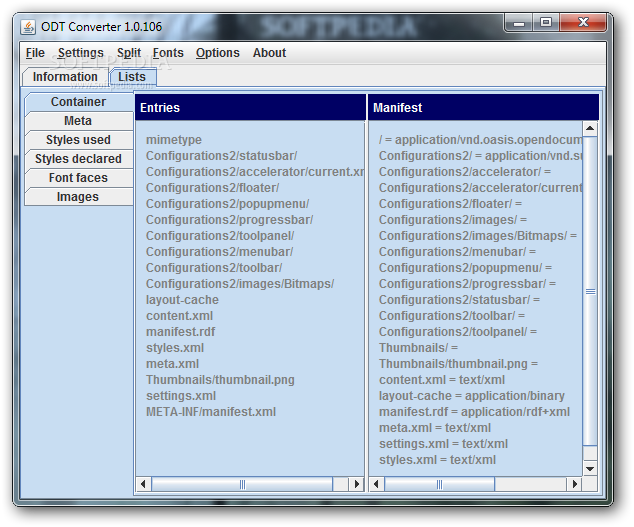The height and width of the screenshot is (527, 634).
Task: Open the Split menu
Action: tap(129, 53)
